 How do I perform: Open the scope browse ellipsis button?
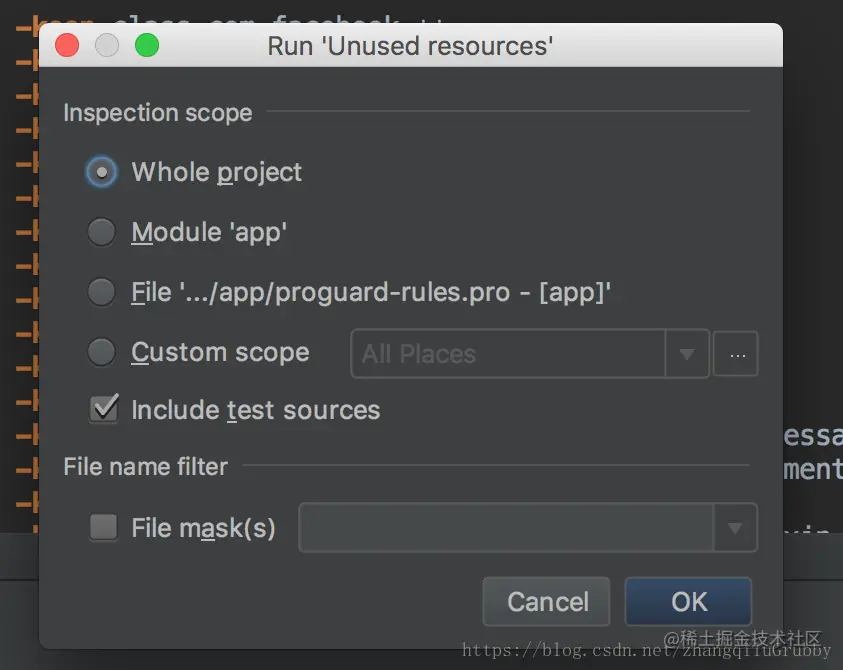click(737, 354)
